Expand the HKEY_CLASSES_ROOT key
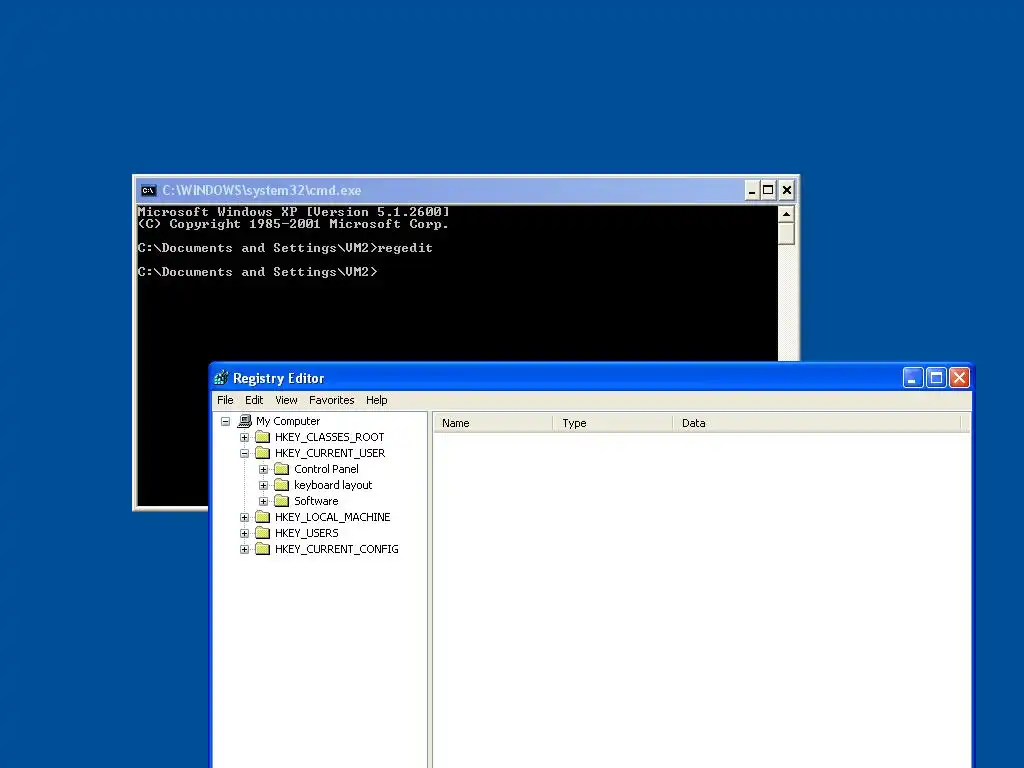Image resolution: width=1024 pixels, height=768 pixels. coord(244,438)
